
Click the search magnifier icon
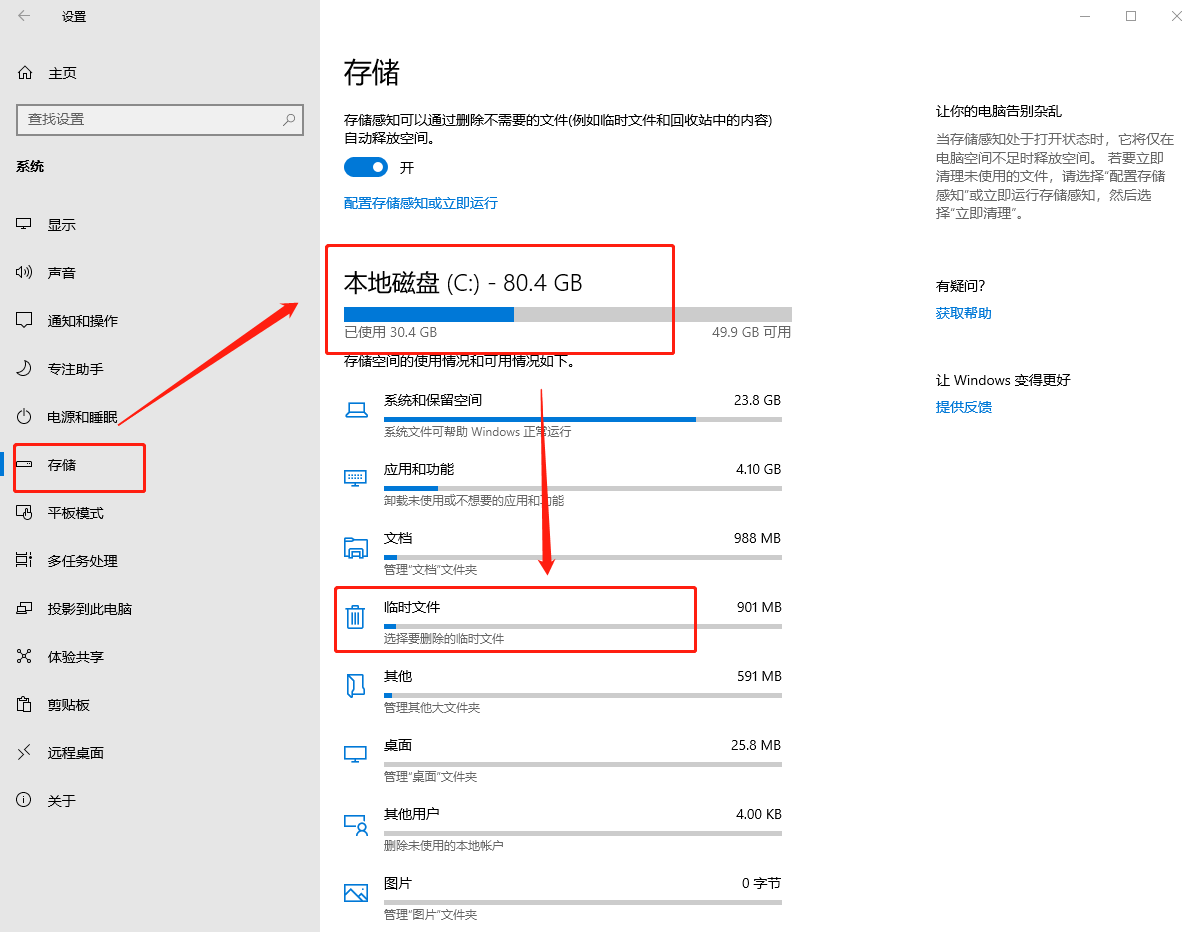pos(289,119)
